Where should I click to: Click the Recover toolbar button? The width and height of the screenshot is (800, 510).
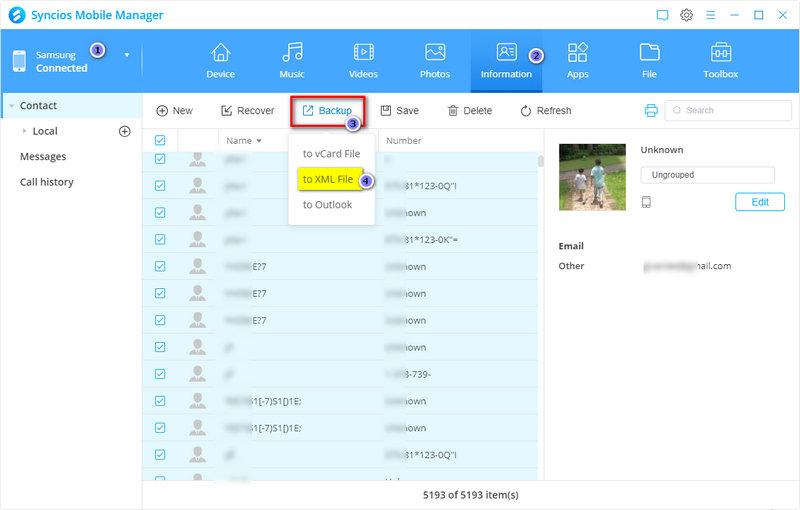(247, 111)
